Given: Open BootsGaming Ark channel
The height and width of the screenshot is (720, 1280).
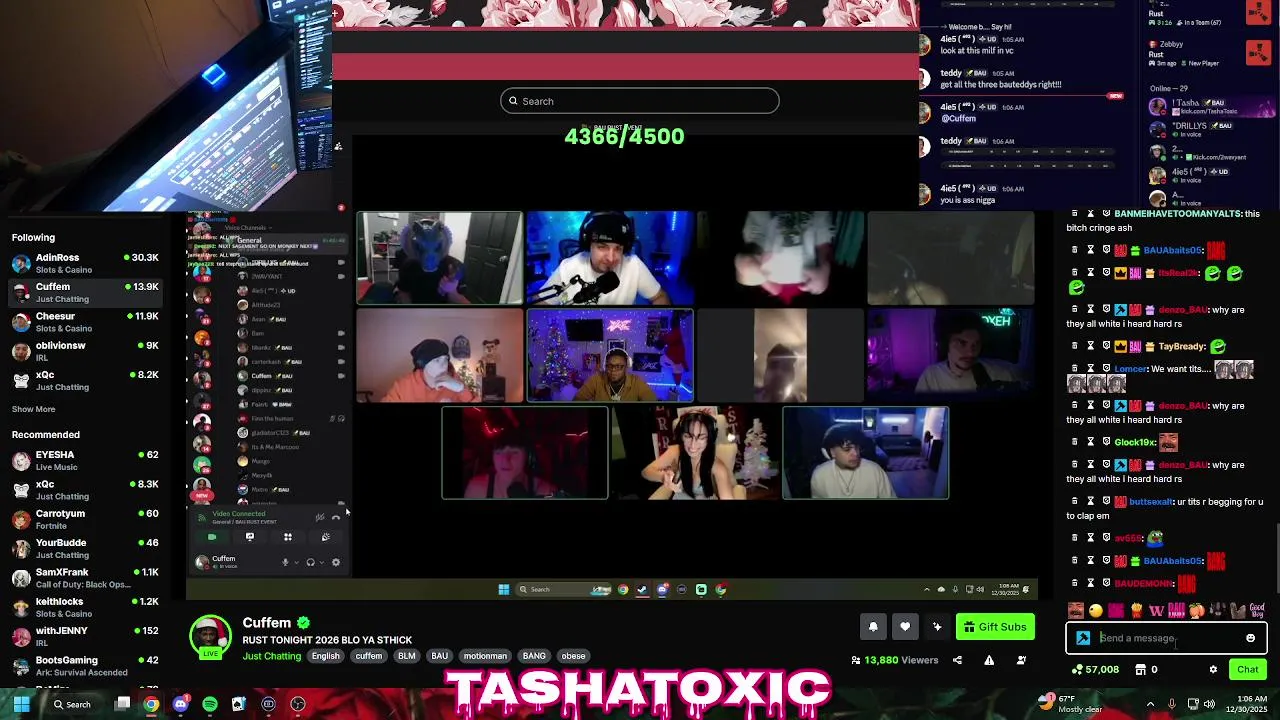Looking at the screenshot, I should [x=85, y=666].
